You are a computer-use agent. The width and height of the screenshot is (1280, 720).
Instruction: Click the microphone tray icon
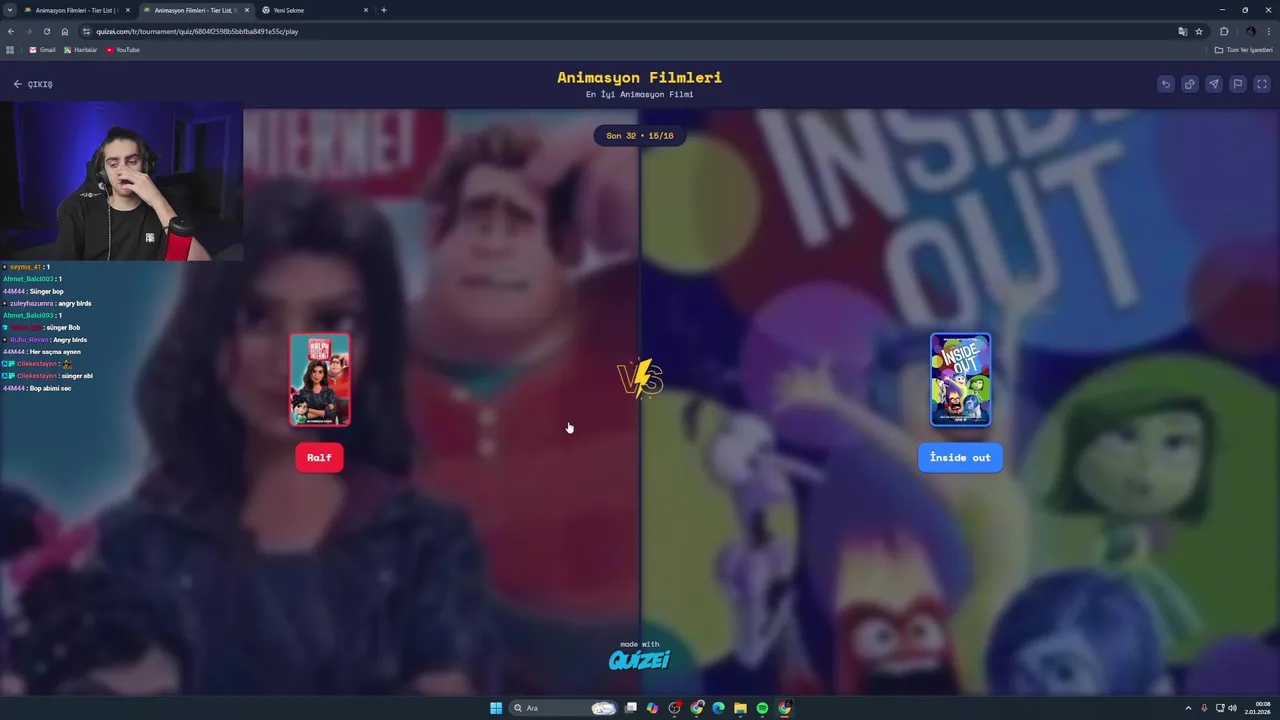[1204, 708]
